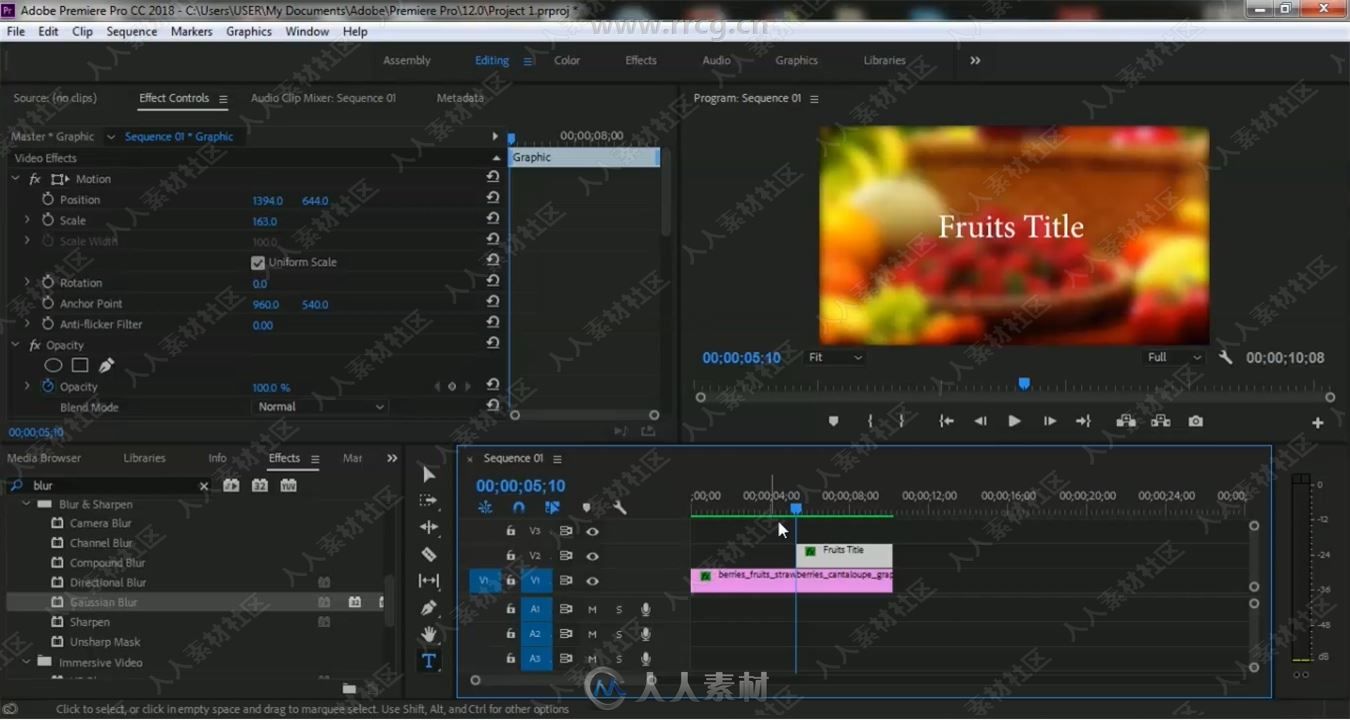Select the Ripple Edit tool
Image resolution: width=1350 pixels, height=720 pixels.
(x=428, y=527)
